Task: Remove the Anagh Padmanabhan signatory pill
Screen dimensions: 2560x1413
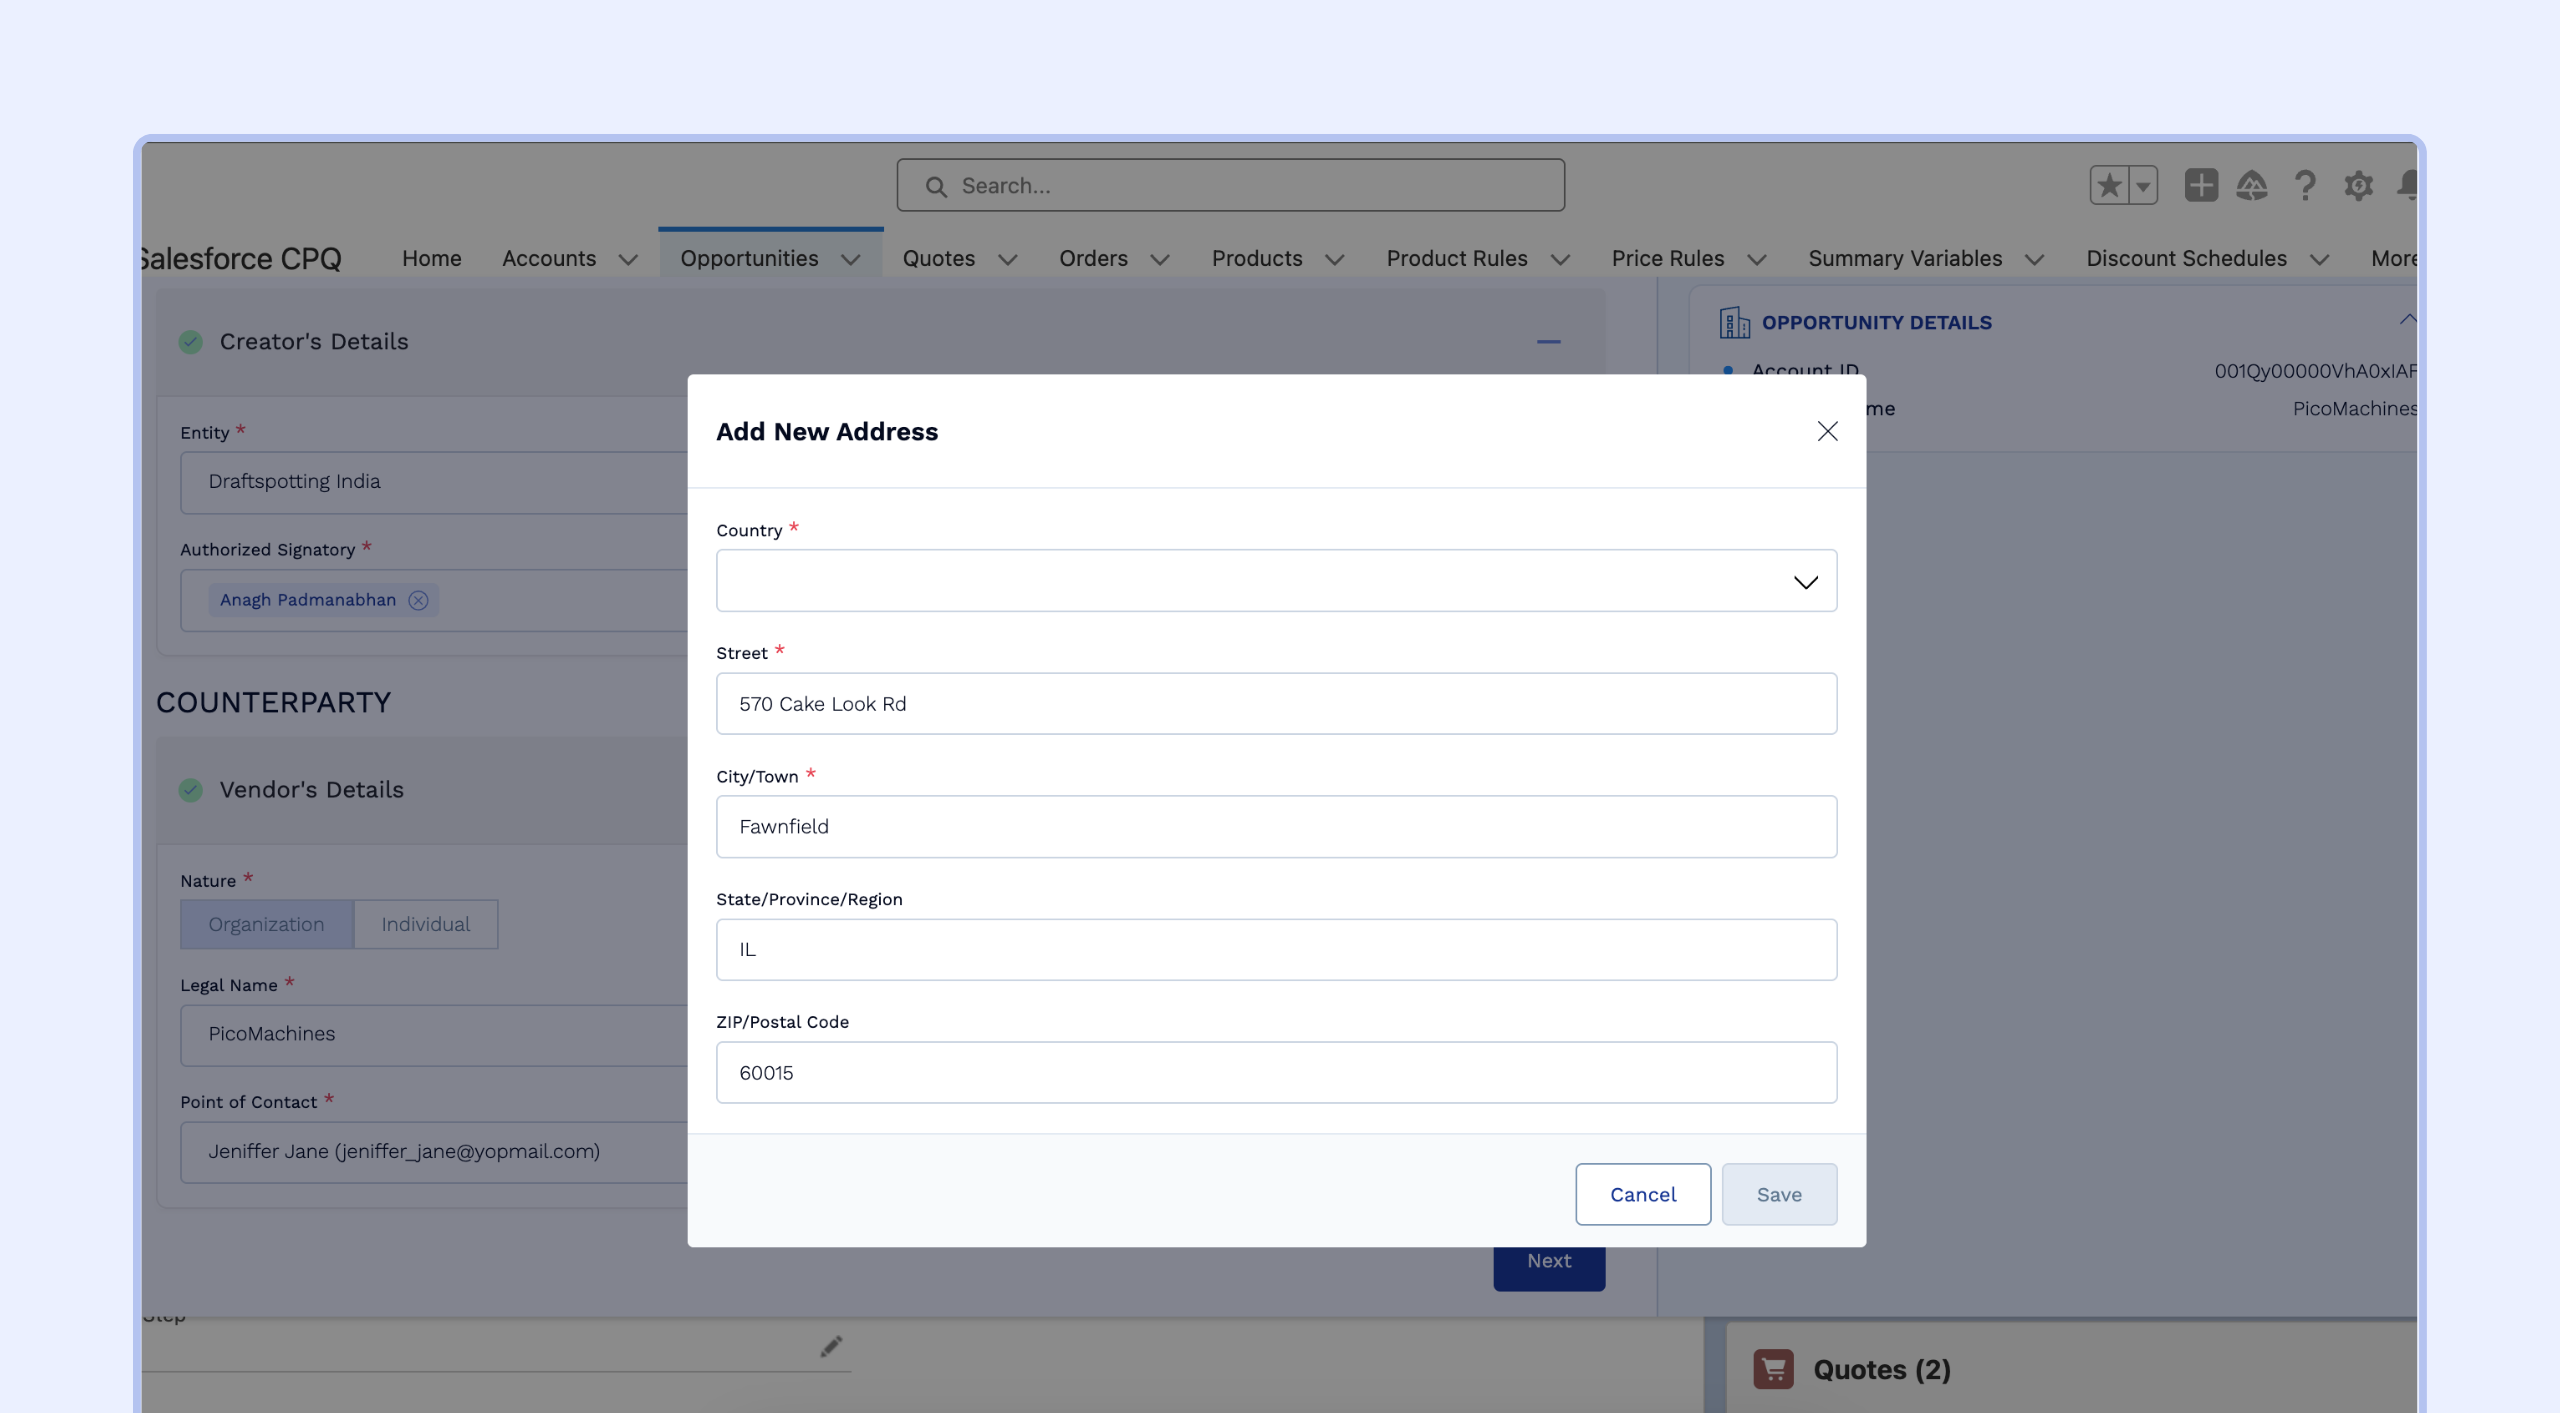Action: 418,600
